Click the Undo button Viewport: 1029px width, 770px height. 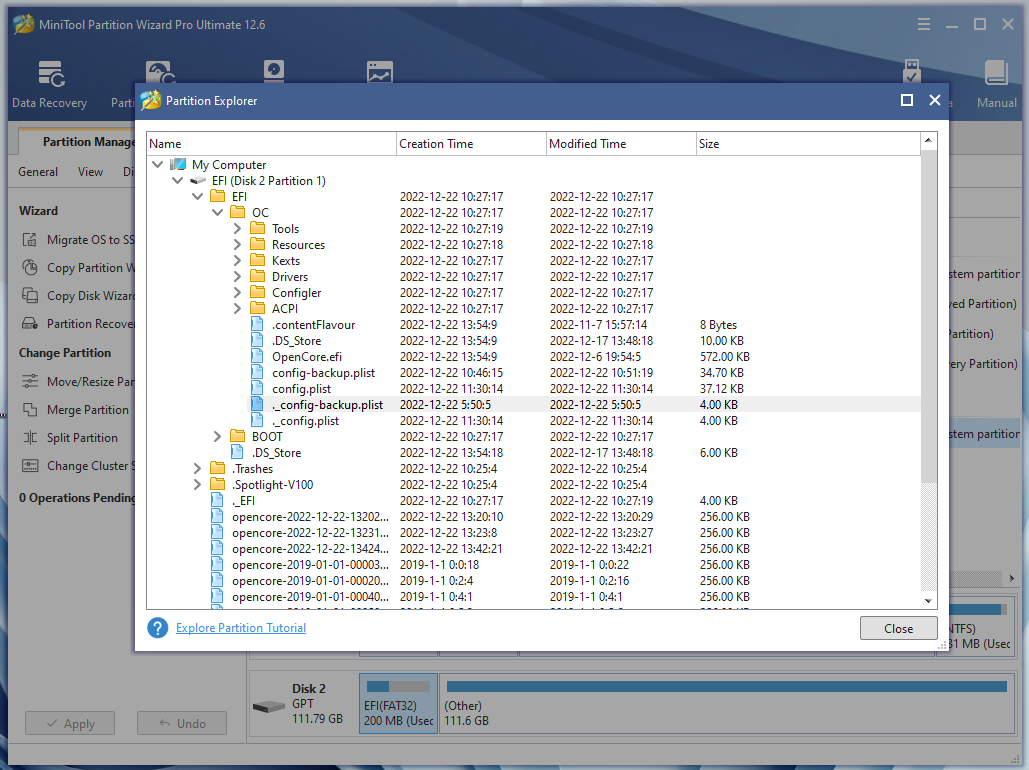182,723
